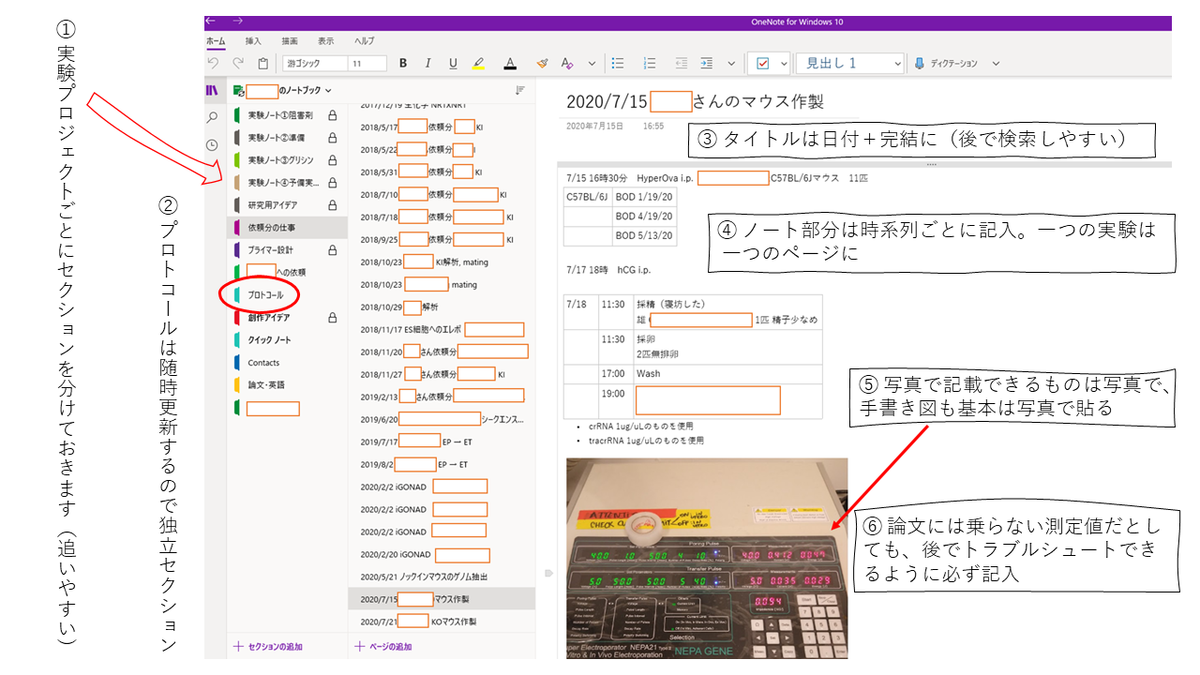Click lock icon beside 実験ノート④予備実
The width and height of the screenshot is (1200, 675).
click(x=332, y=183)
